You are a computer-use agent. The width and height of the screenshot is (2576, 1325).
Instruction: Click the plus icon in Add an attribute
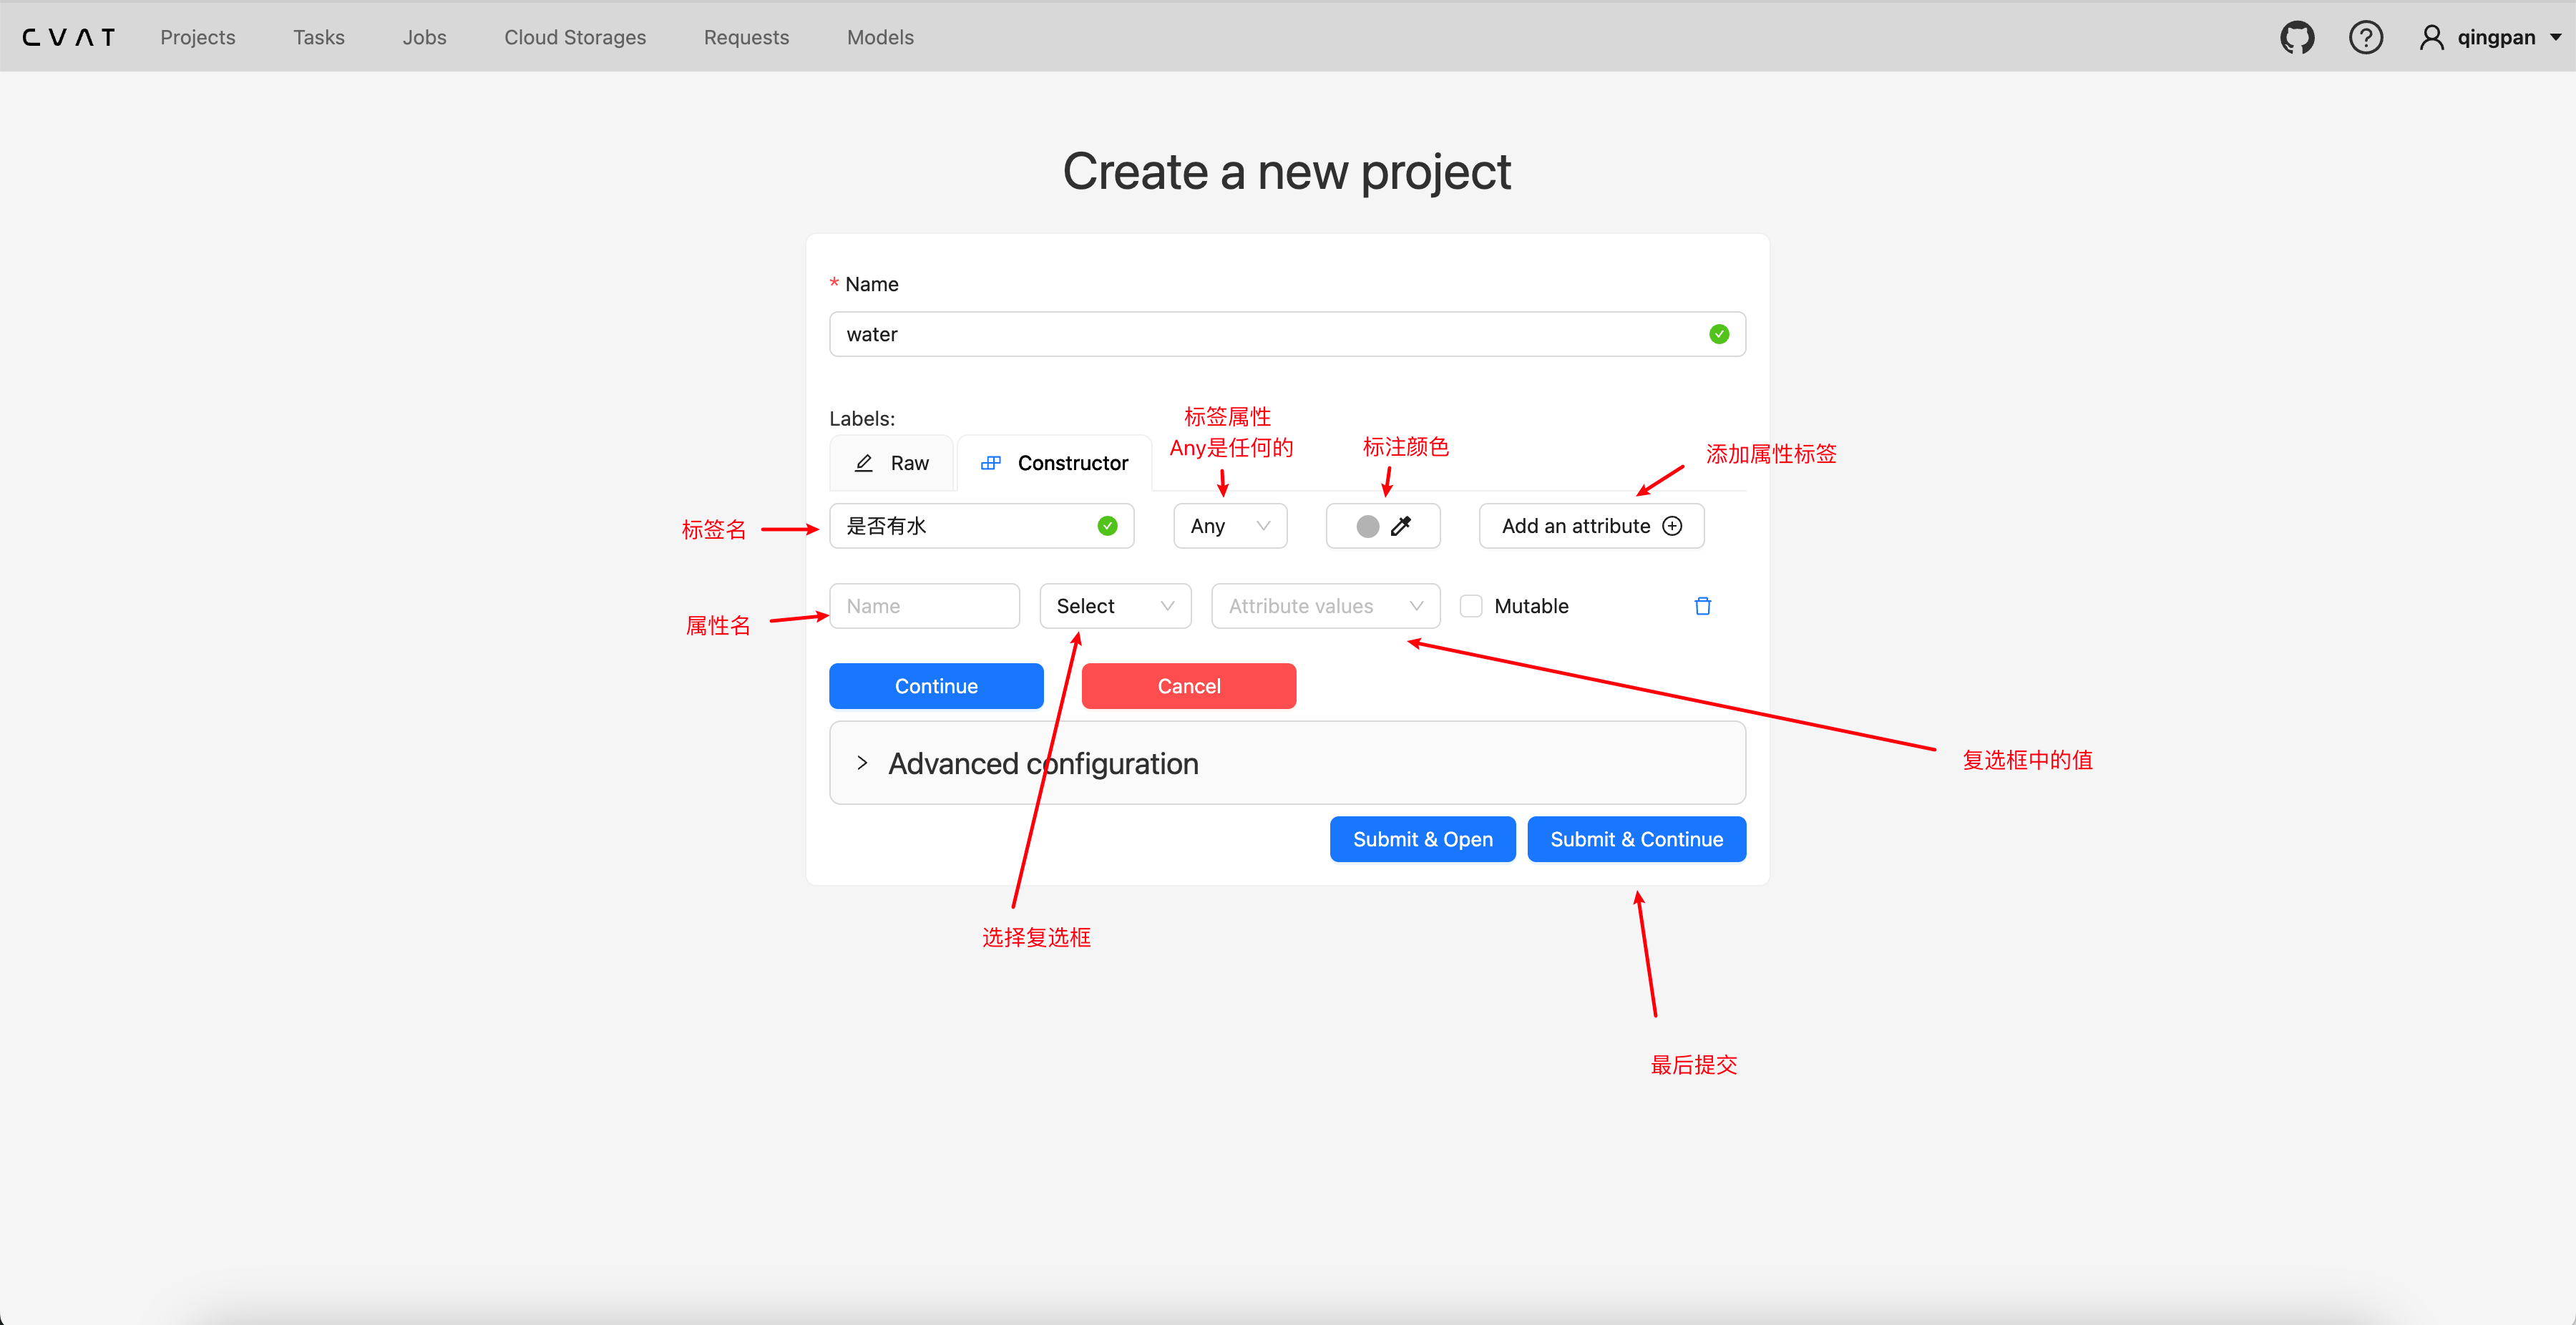[x=1672, y=526]
